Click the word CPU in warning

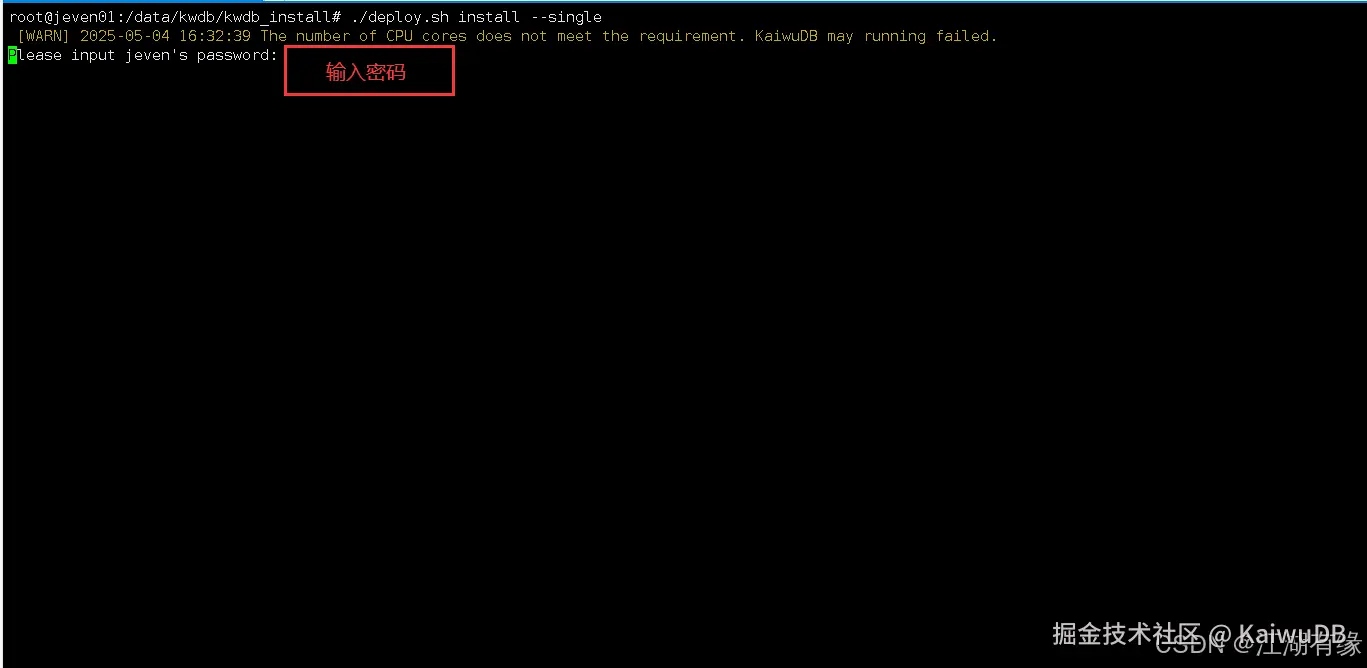tap(399, 36)
